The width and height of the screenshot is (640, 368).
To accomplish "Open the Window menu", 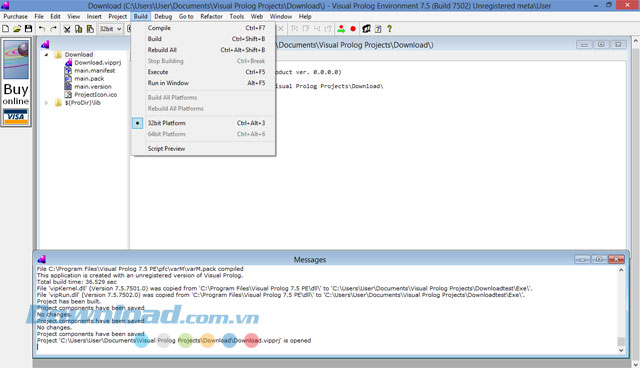I will (x=281, y=16).
